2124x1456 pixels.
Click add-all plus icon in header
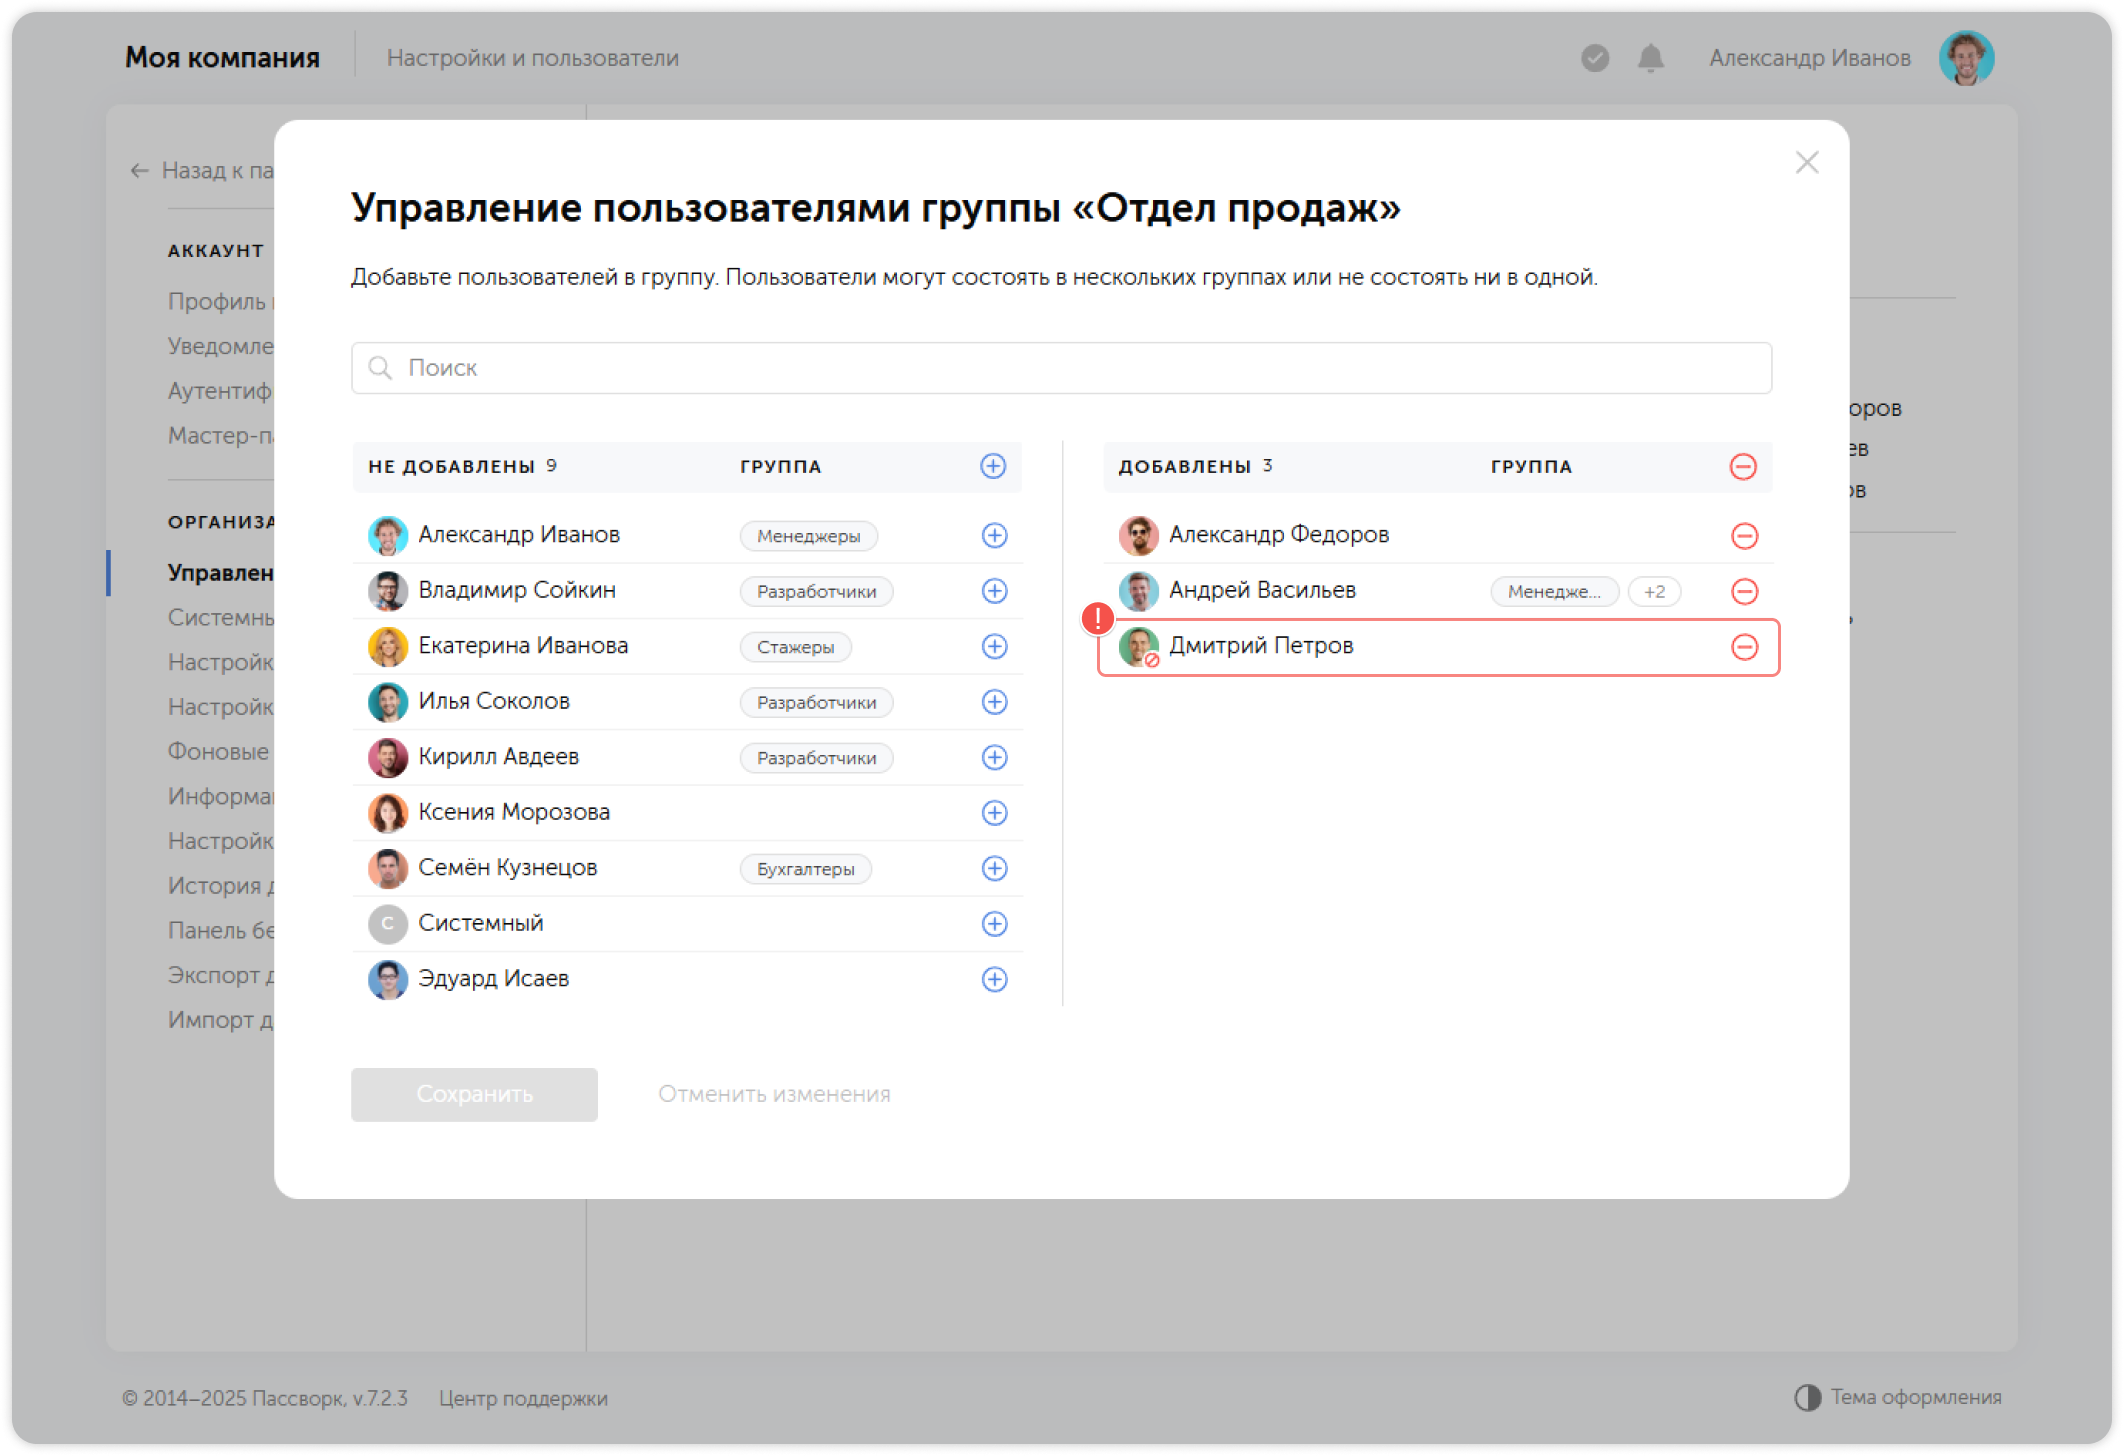(x=992, y=466)
